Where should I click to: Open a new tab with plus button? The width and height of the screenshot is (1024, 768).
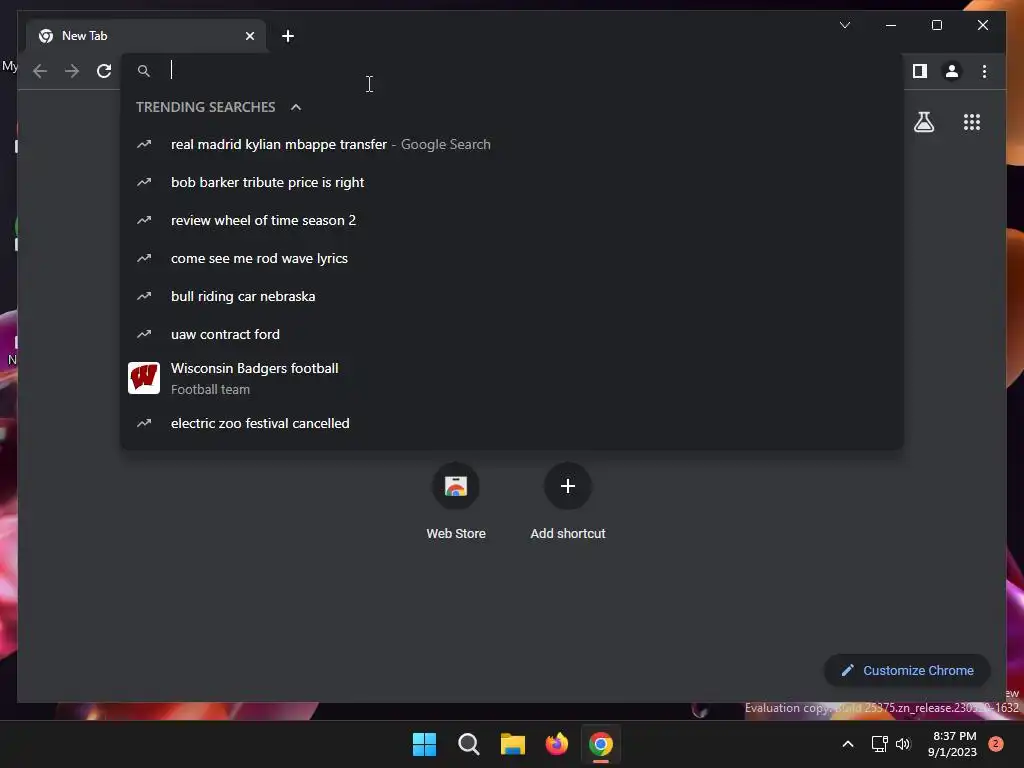click(288, 36)
